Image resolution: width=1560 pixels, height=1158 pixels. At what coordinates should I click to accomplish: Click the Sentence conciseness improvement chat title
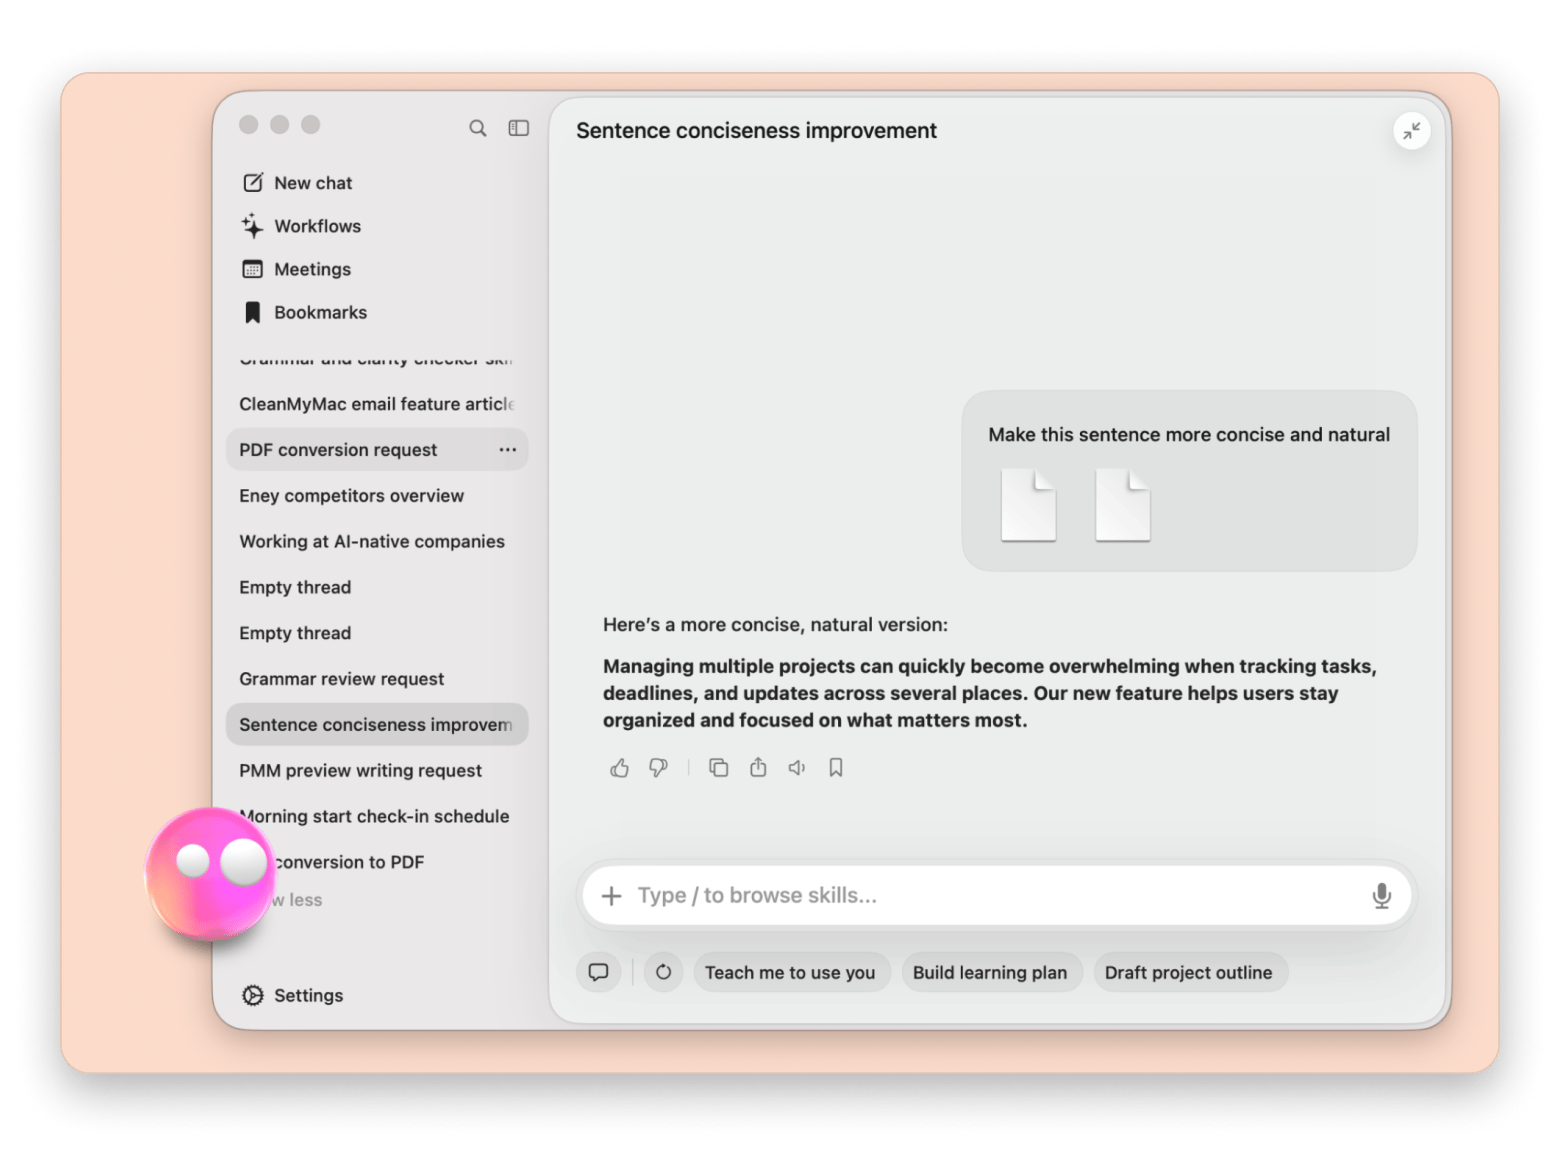point(756,131)
